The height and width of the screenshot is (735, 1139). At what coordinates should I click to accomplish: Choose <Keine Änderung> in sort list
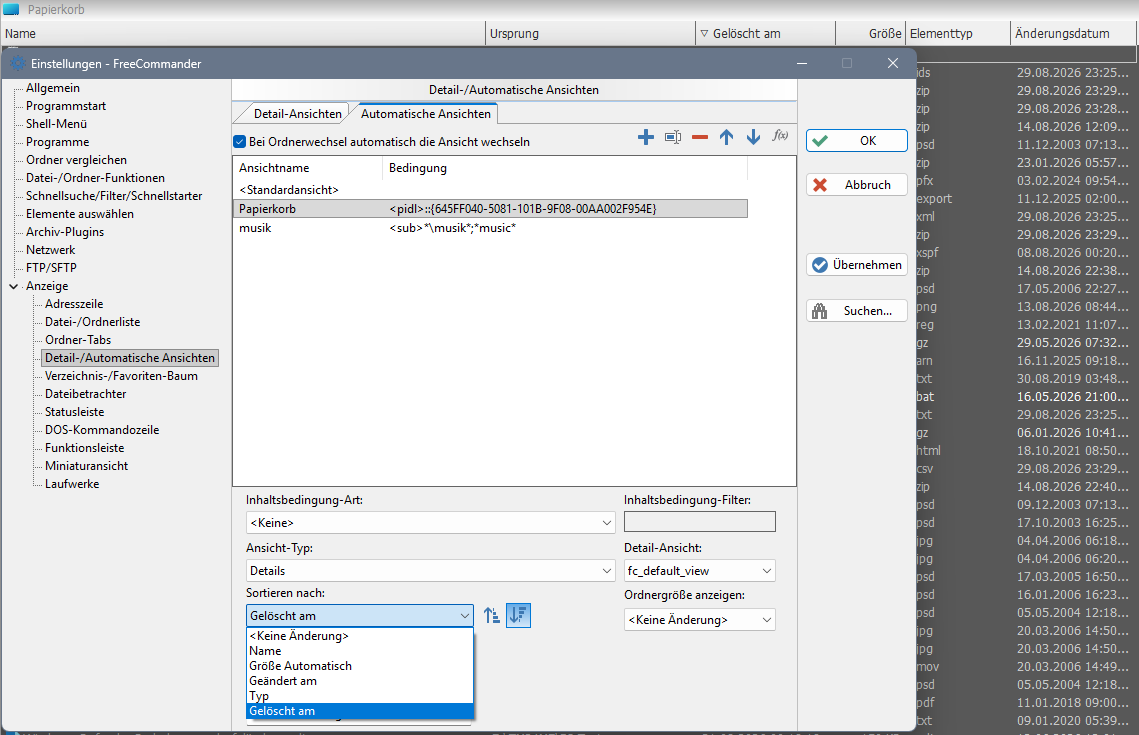[x=360, y=636]
